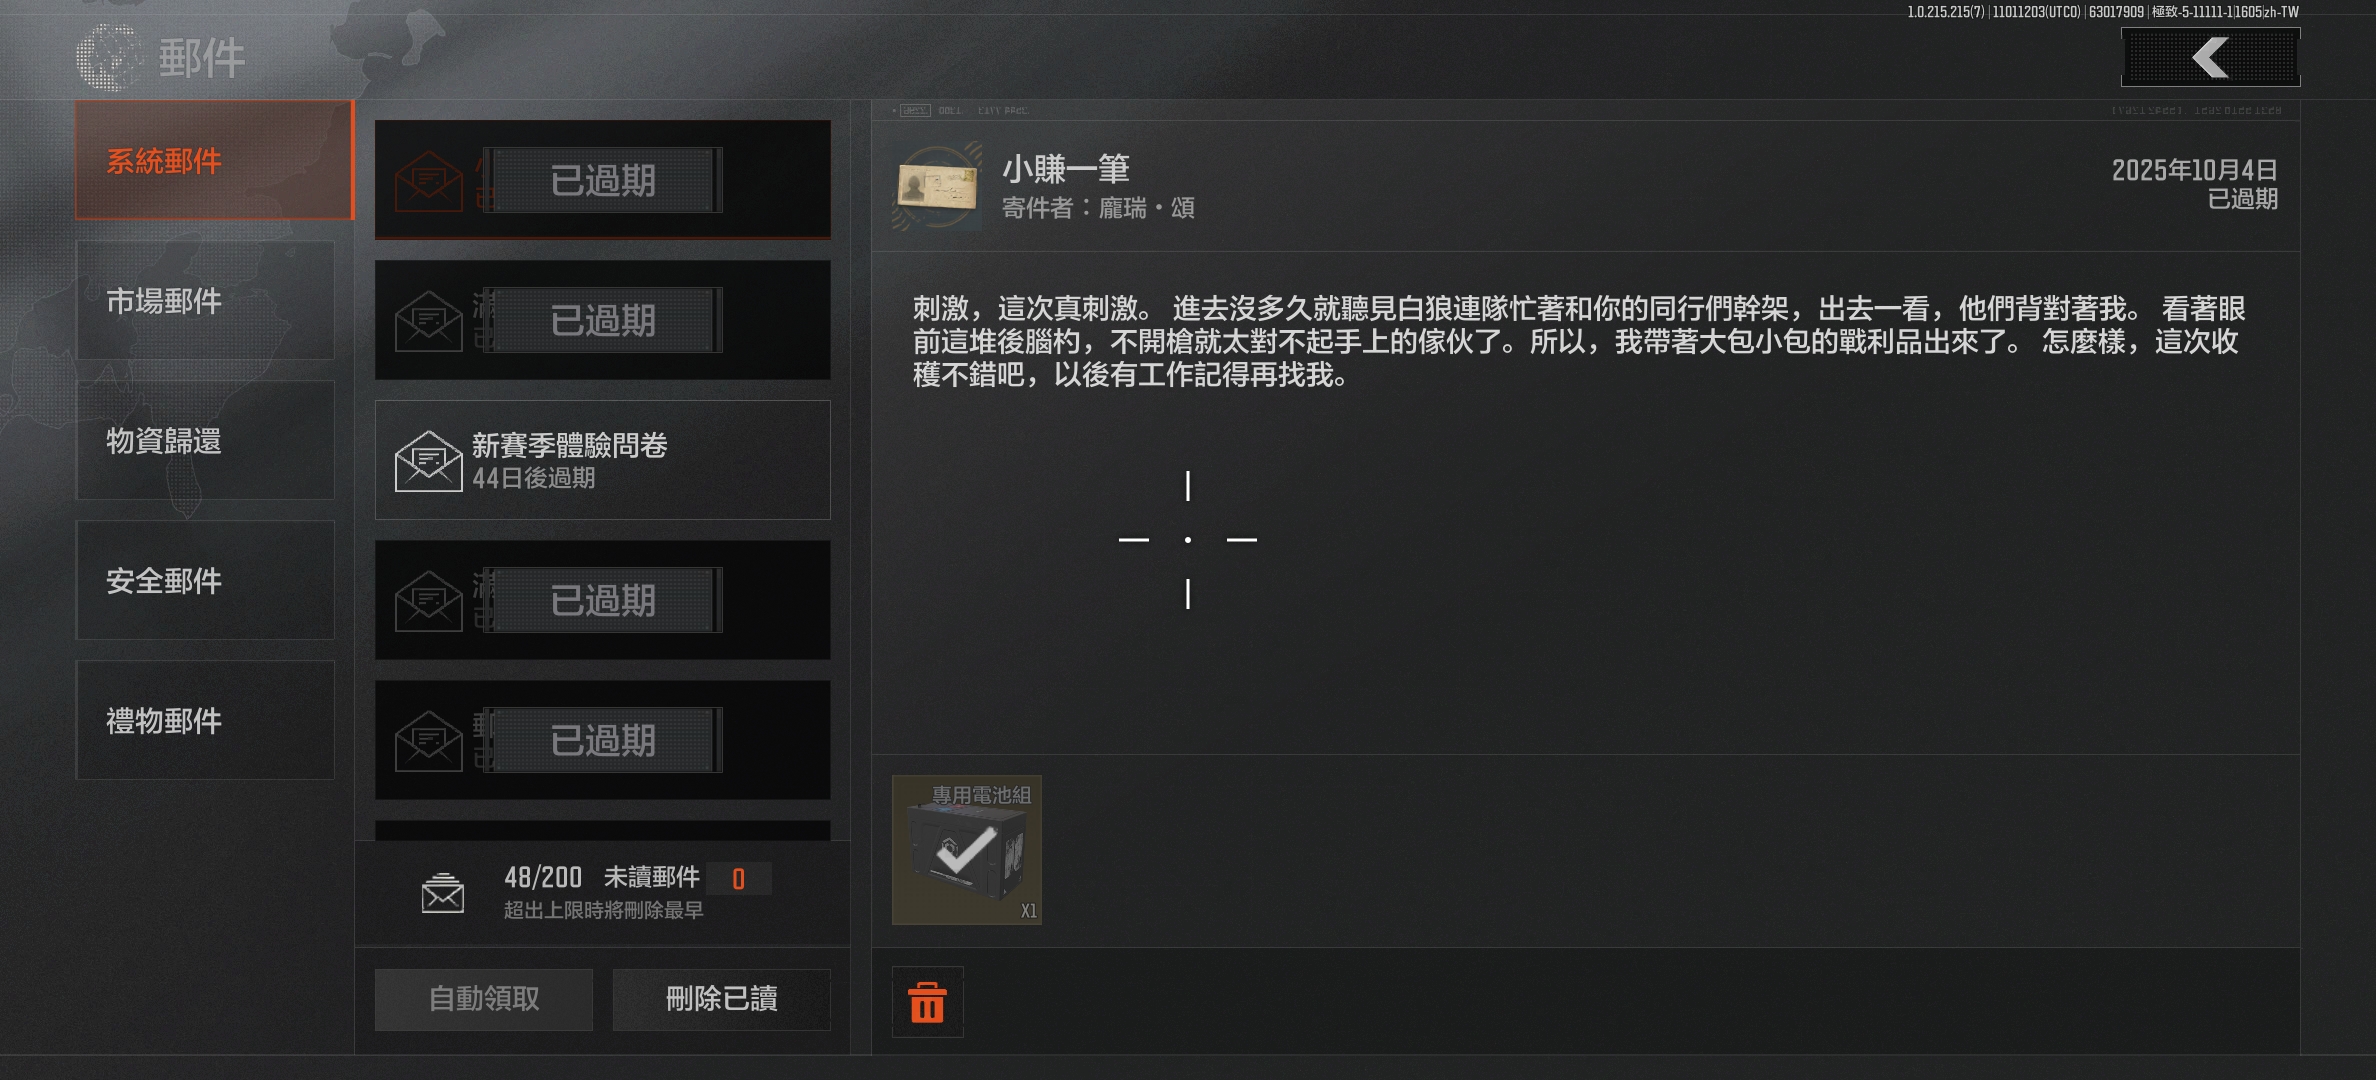Viewport: 2376px width, 1080px height.
Task: Click the unread mail count 0 badge
Action: pyautogui.click(x=738, y=879)
